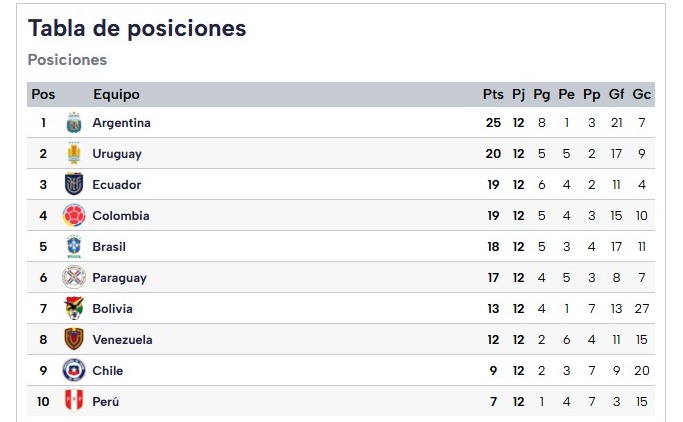Select the Venezuela team name
Viewport: 683px width, 422px height.
(x=122, y=340)
